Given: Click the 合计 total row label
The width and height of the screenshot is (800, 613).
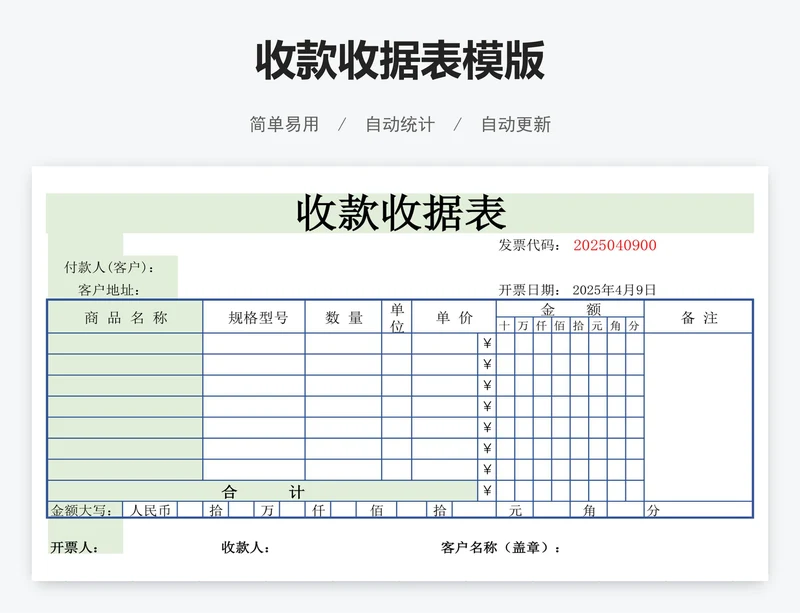Looking at the screenshot, I should pyautogui.click(x=263, y=492).
